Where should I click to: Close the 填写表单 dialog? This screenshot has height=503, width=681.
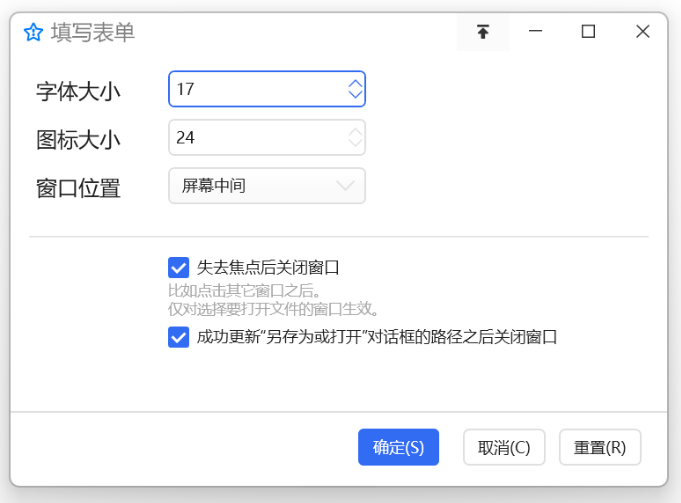click(643, 31)
